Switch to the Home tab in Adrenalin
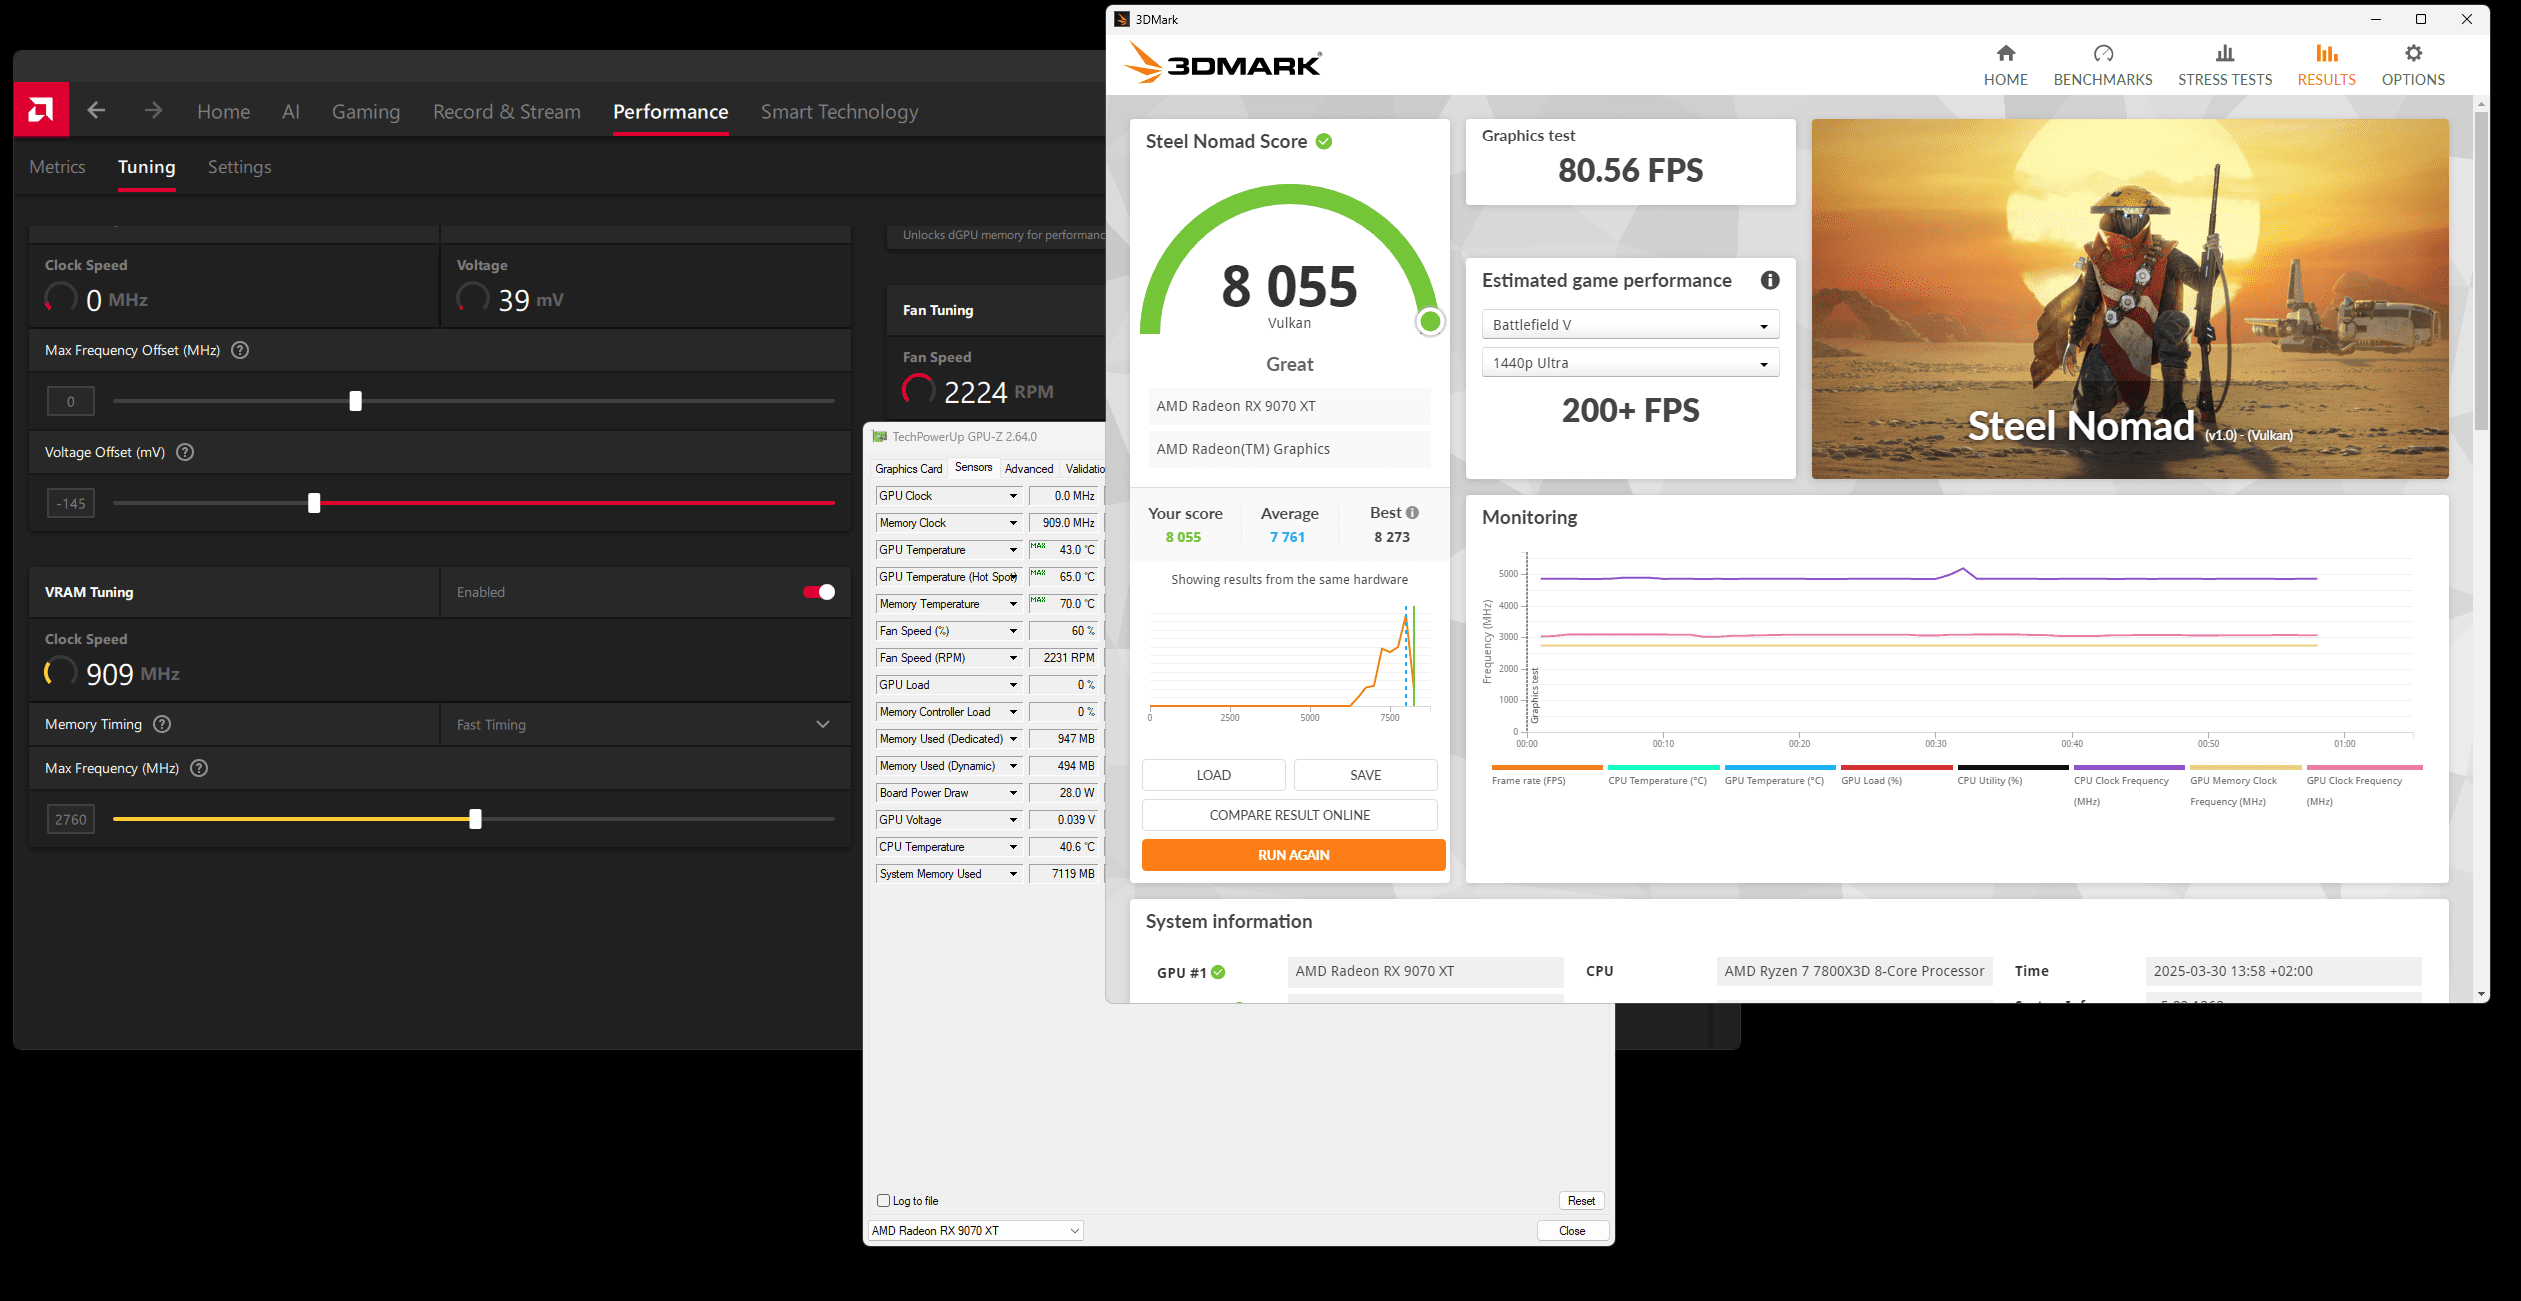 click(x=224, y=111)
